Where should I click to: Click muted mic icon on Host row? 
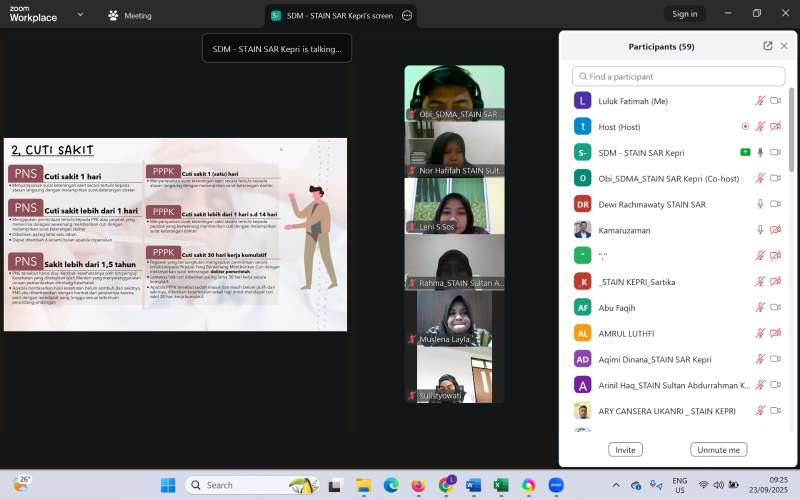coord(760,127)
